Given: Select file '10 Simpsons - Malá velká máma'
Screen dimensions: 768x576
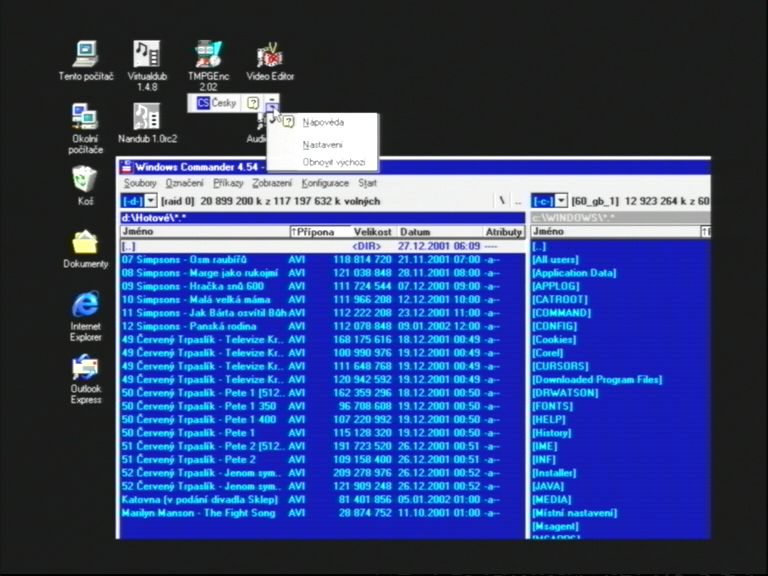Looking at the screenshot, I should 322,299.
